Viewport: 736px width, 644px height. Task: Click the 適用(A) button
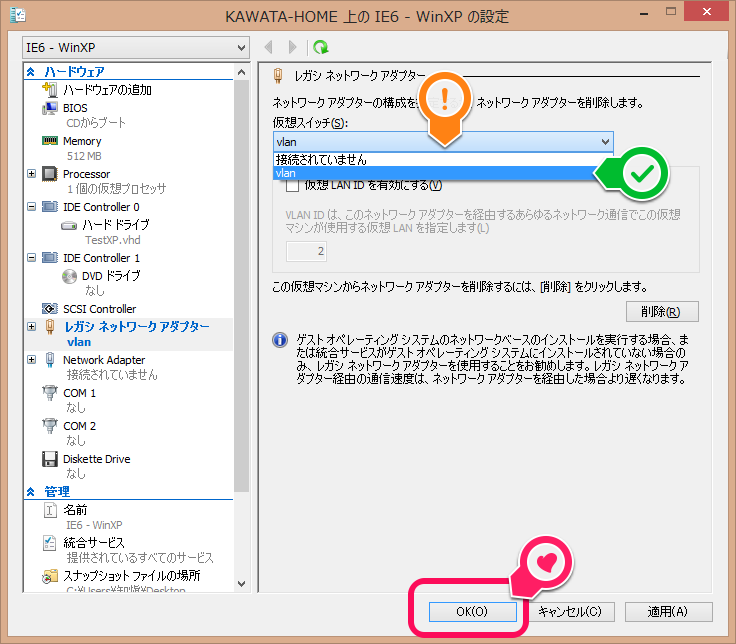(668, 612)
